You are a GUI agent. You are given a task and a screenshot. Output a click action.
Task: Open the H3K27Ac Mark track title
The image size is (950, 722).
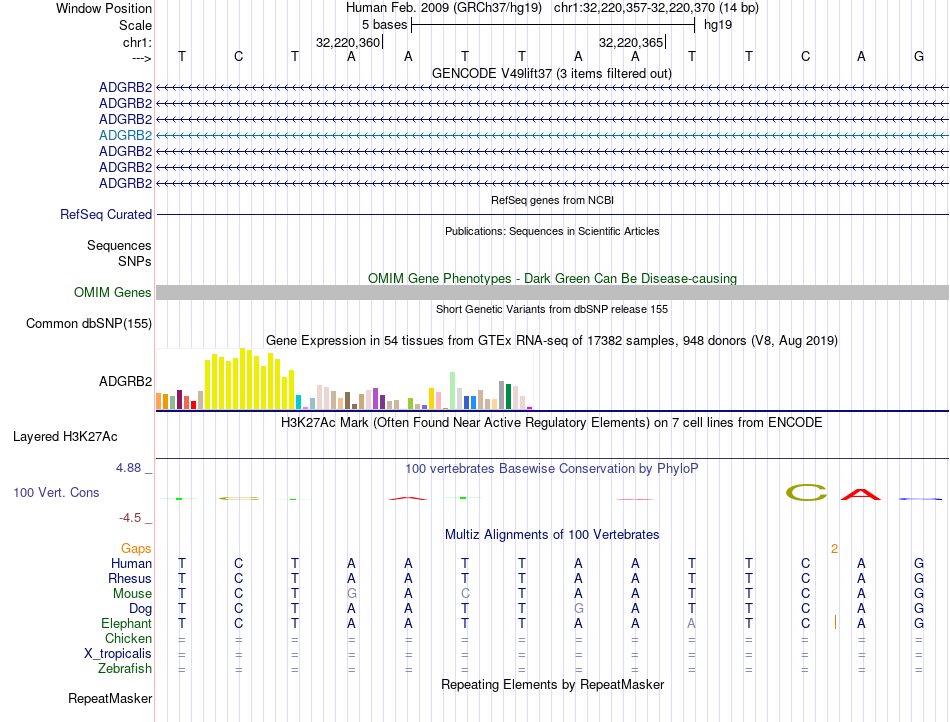pyautogui.click(x=552, y=422)
